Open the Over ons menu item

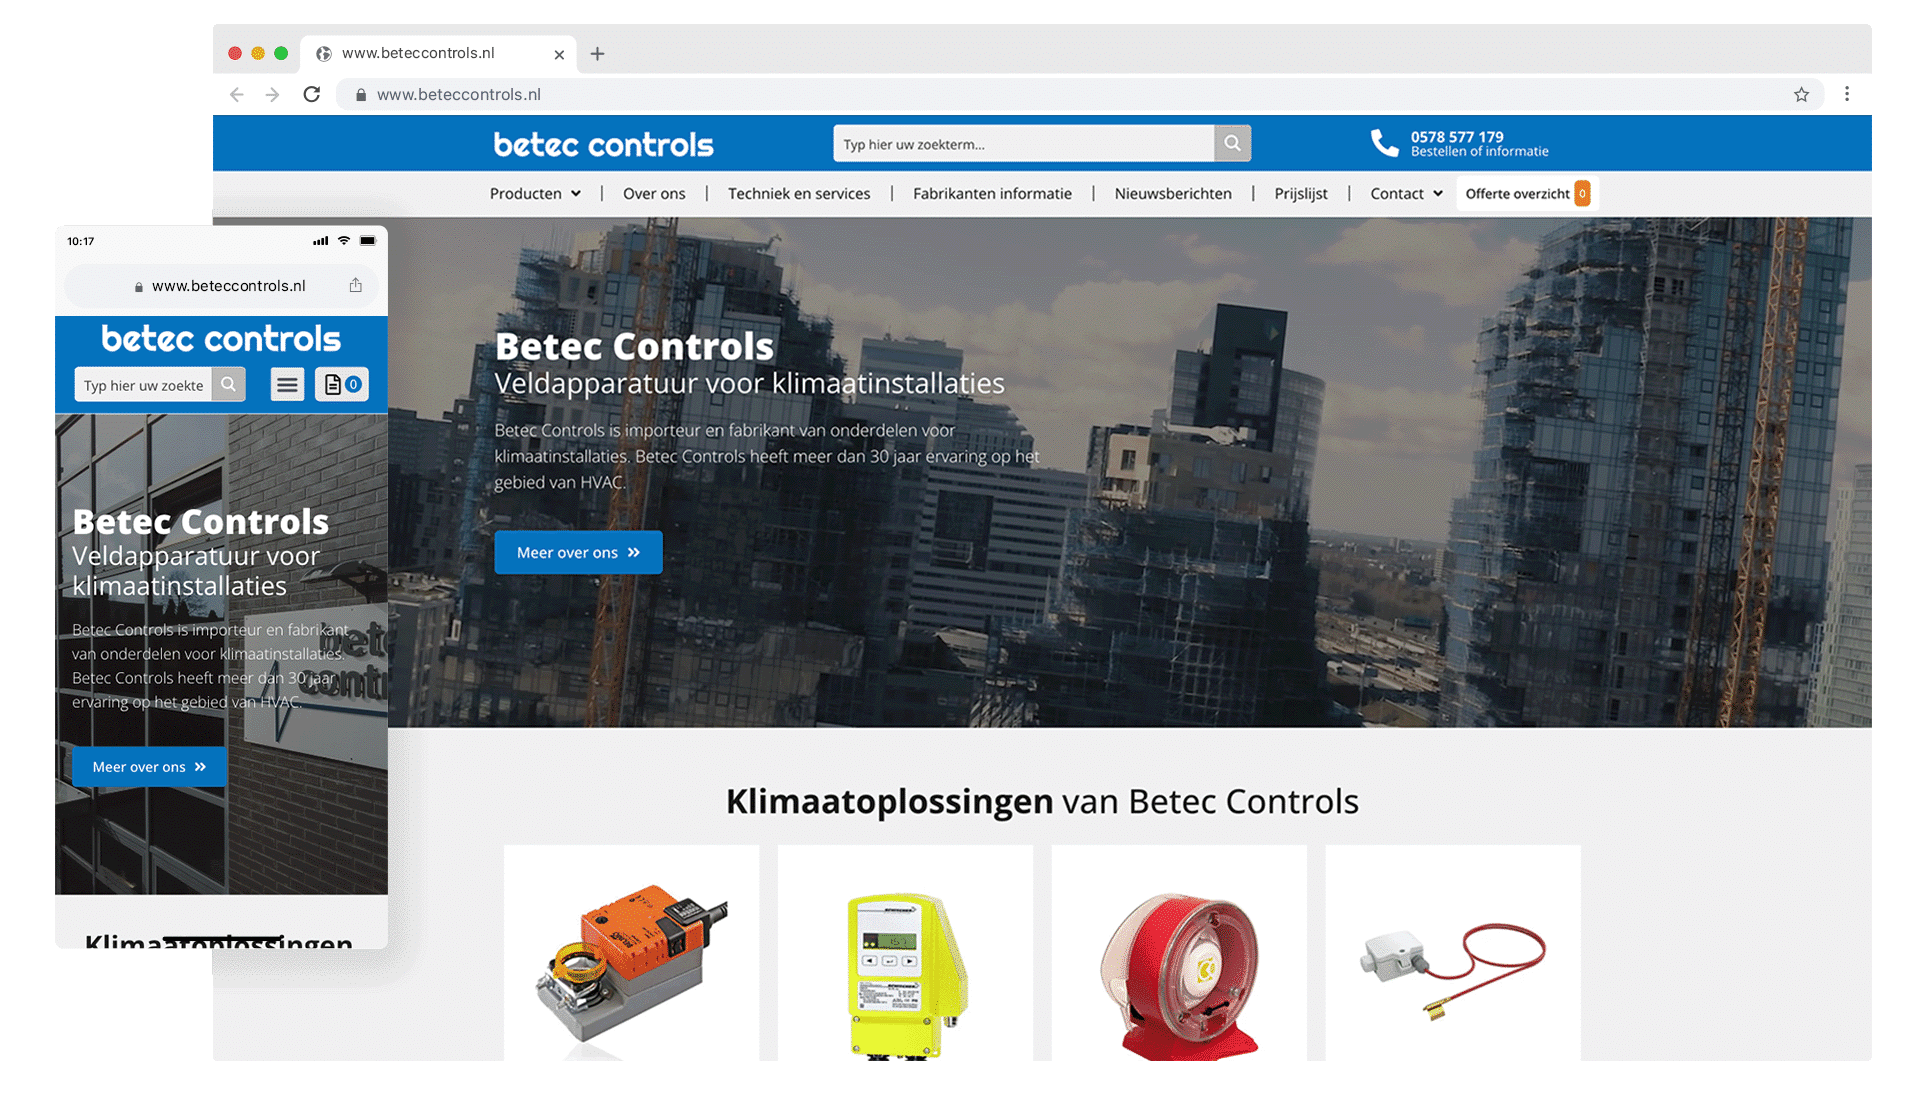(654, 194)
